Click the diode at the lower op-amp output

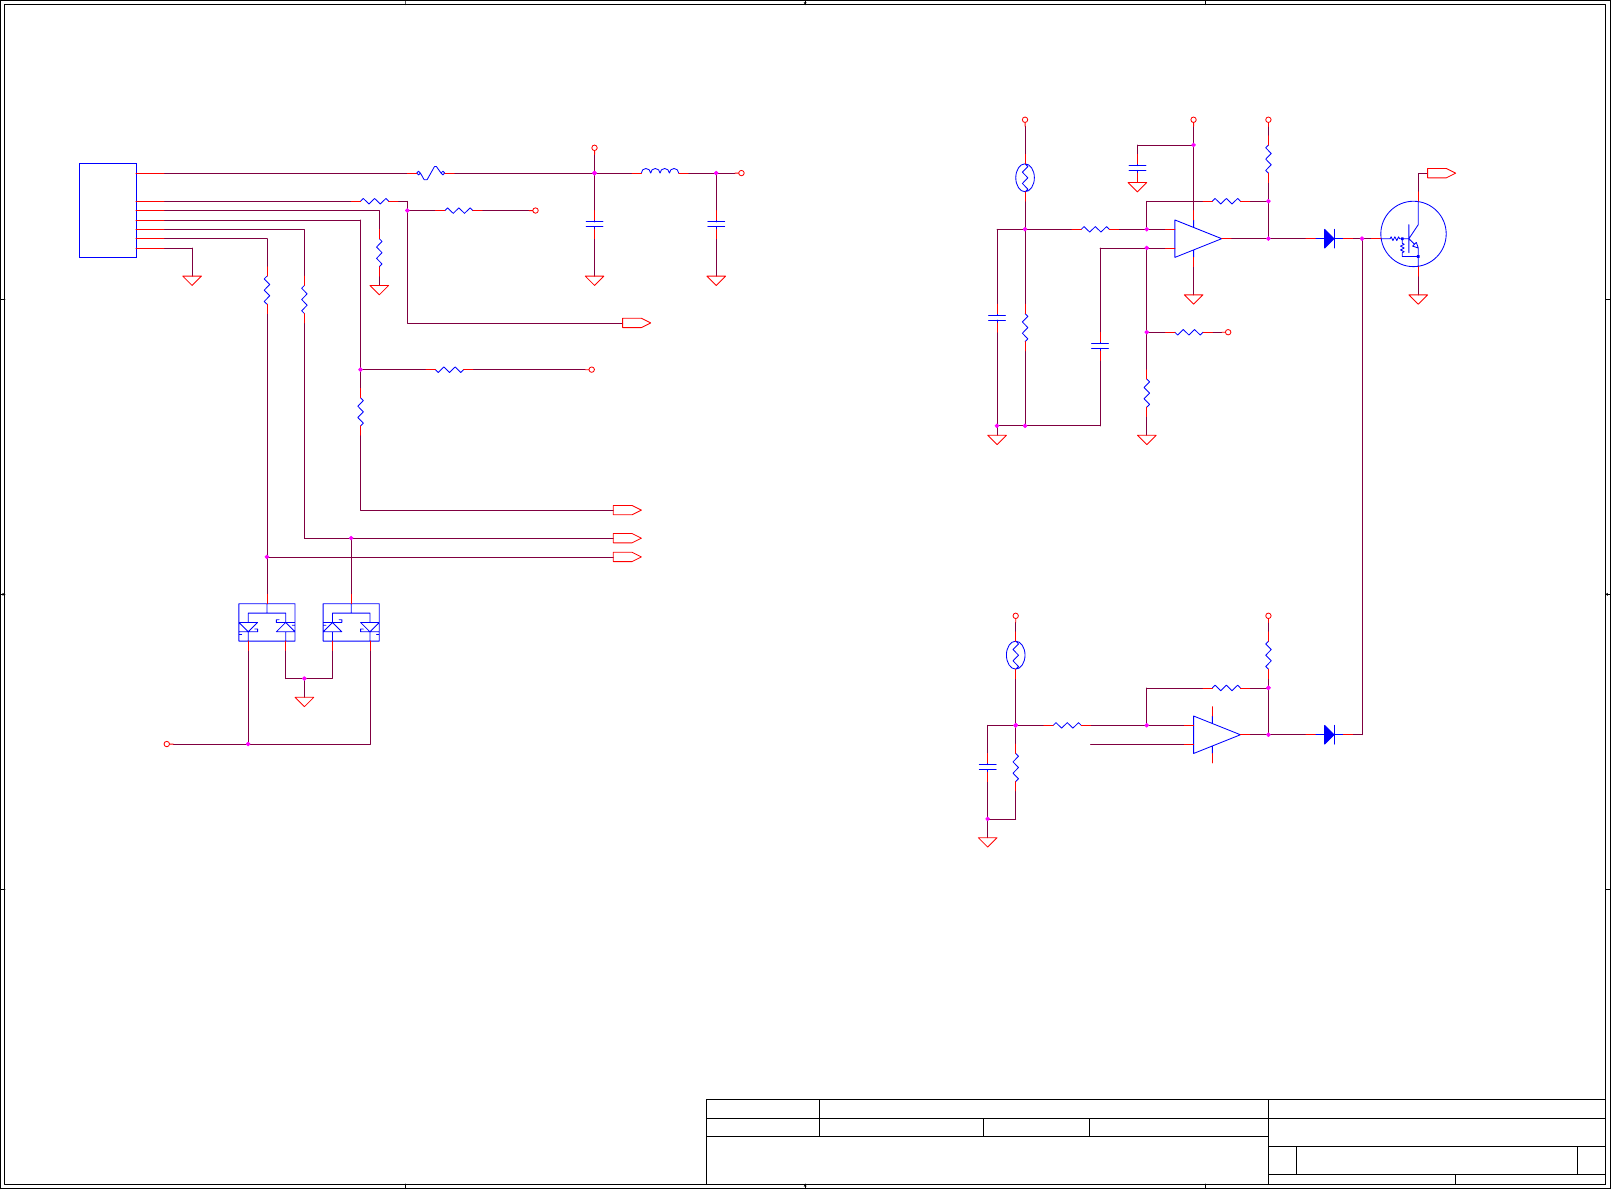(1330, 735)
